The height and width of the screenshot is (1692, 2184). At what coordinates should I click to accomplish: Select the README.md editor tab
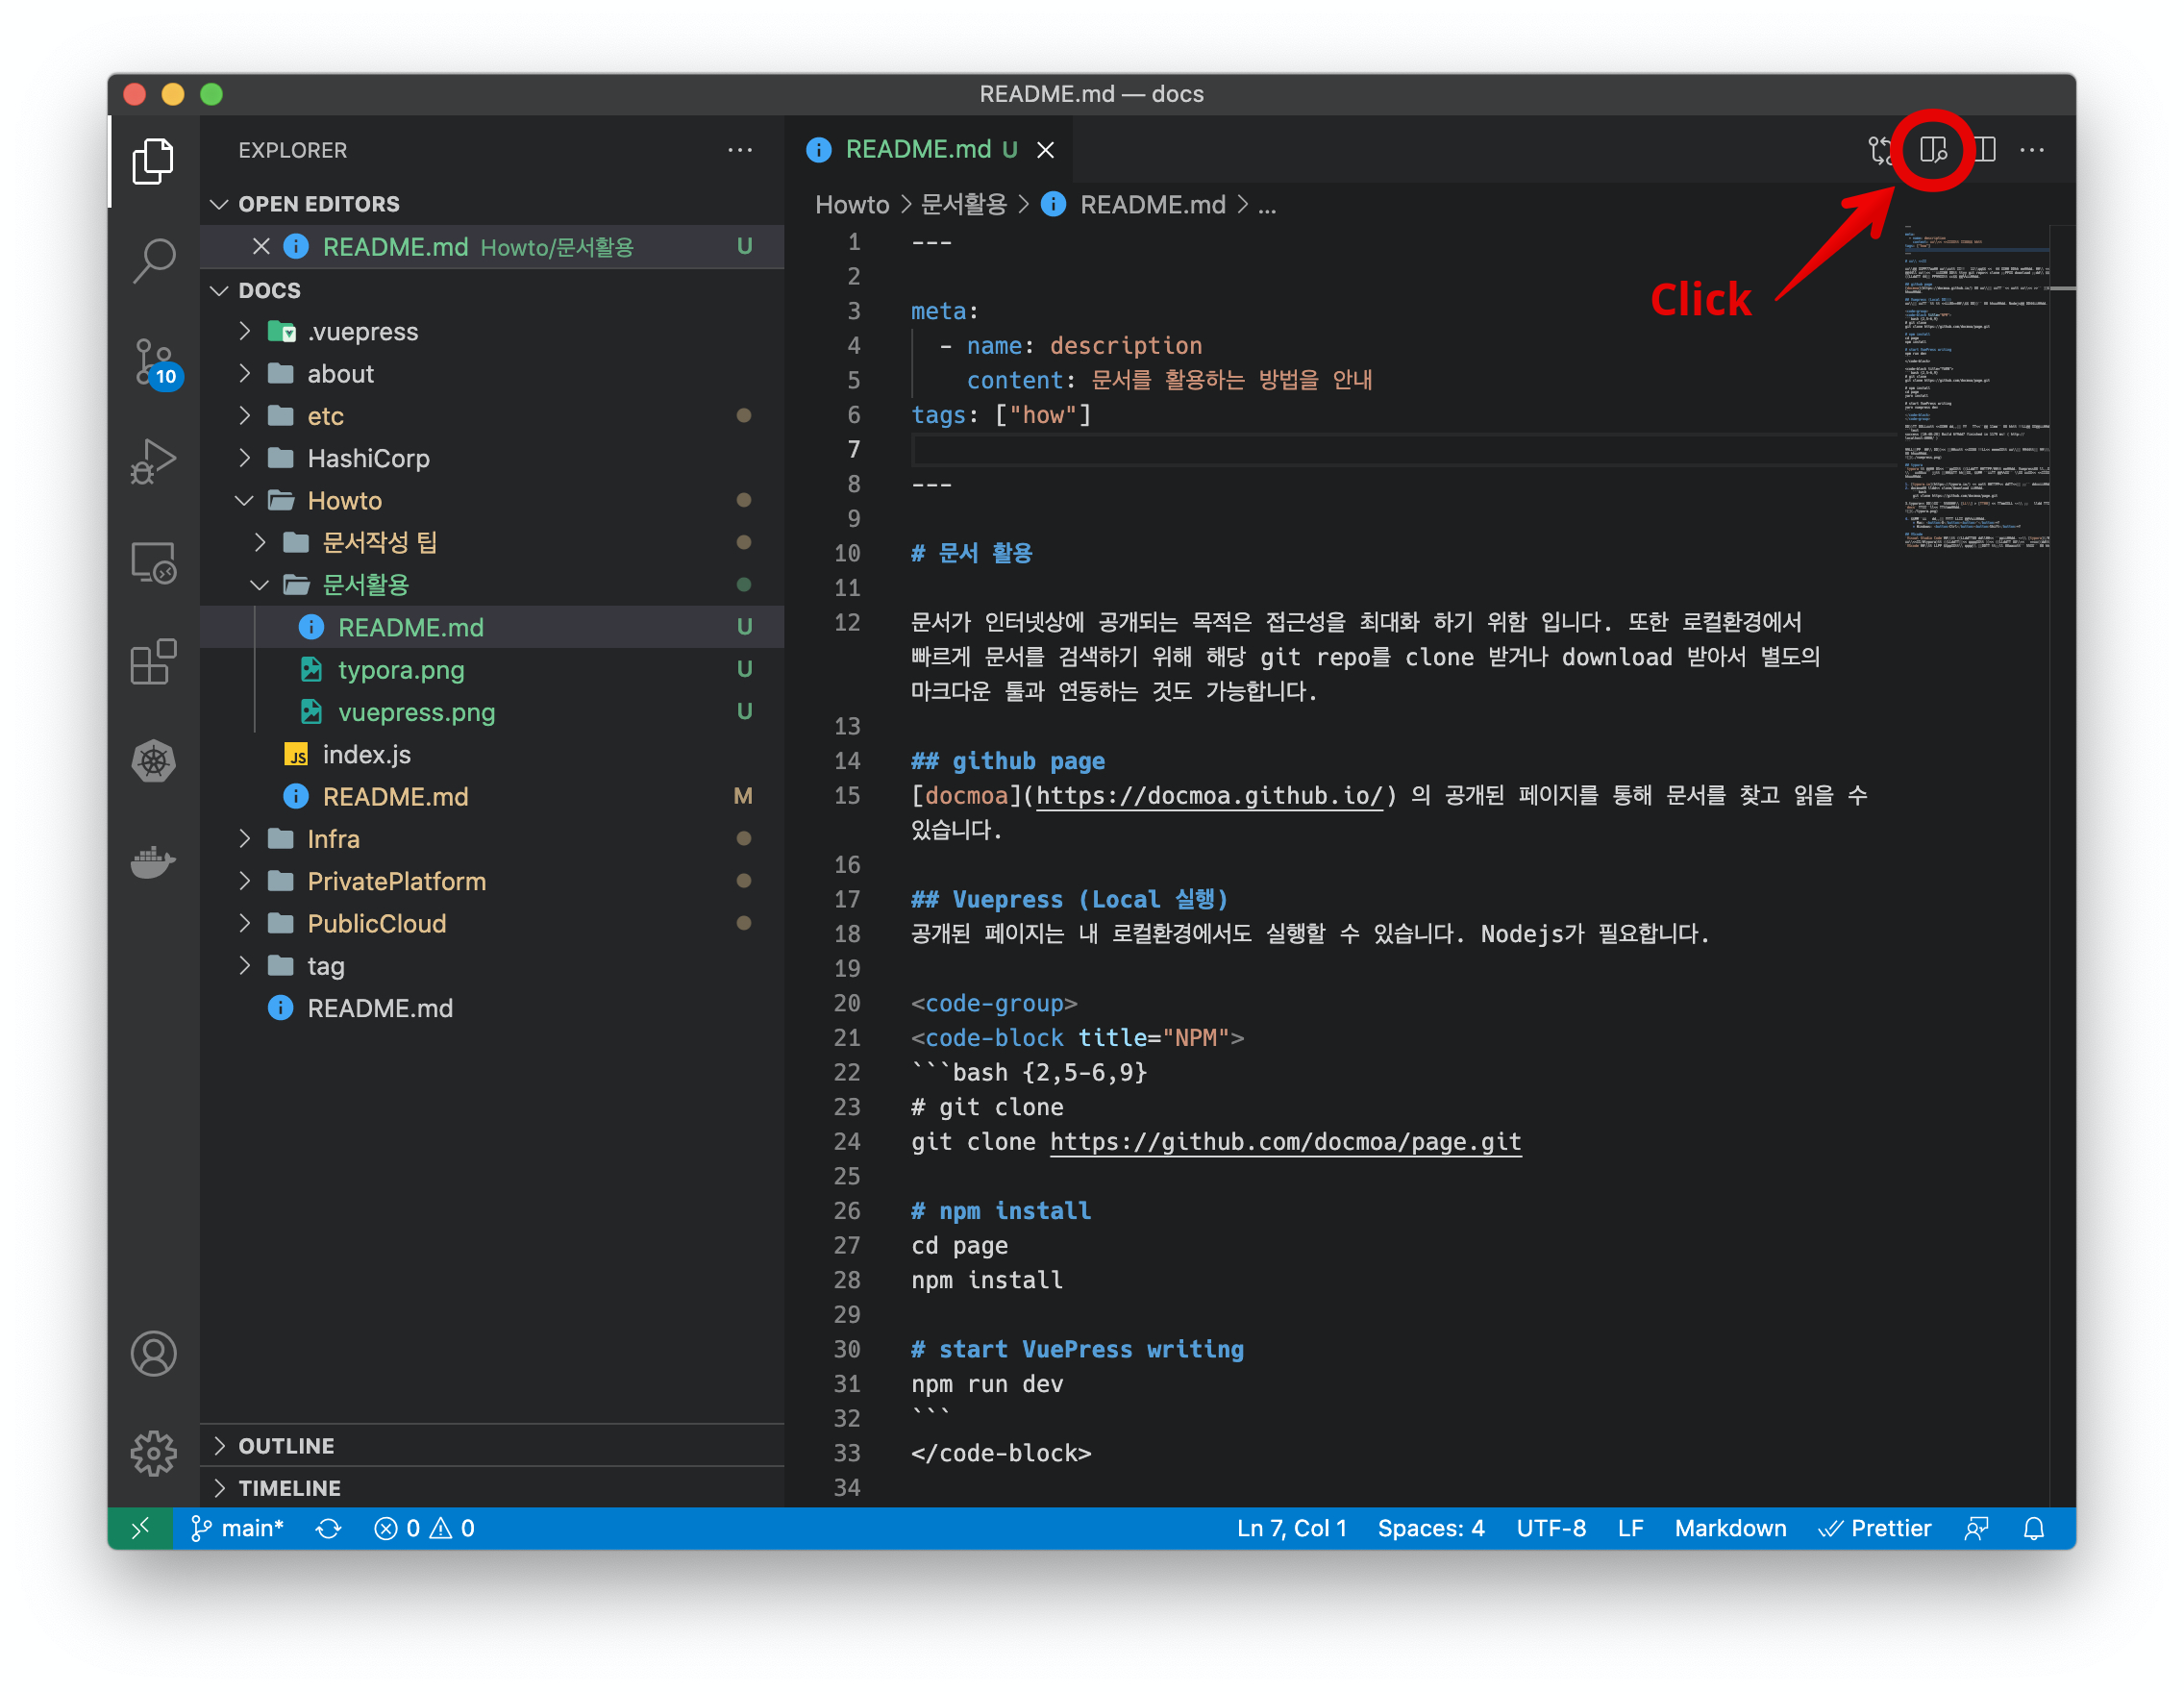917,150
